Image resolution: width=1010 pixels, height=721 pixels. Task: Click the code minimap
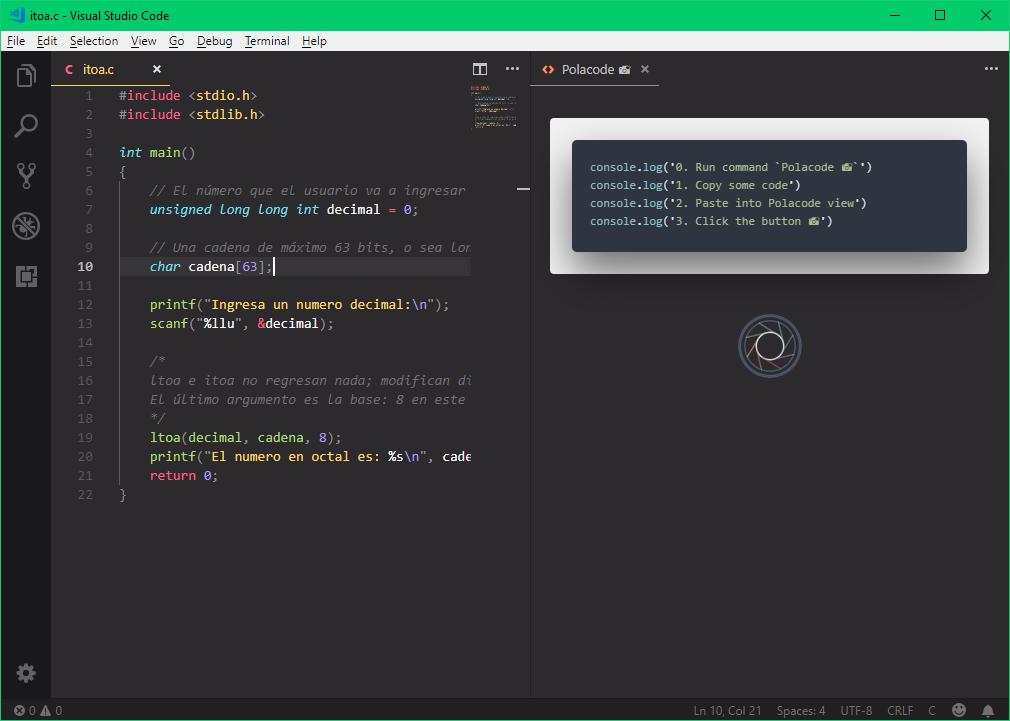point(493,106)
